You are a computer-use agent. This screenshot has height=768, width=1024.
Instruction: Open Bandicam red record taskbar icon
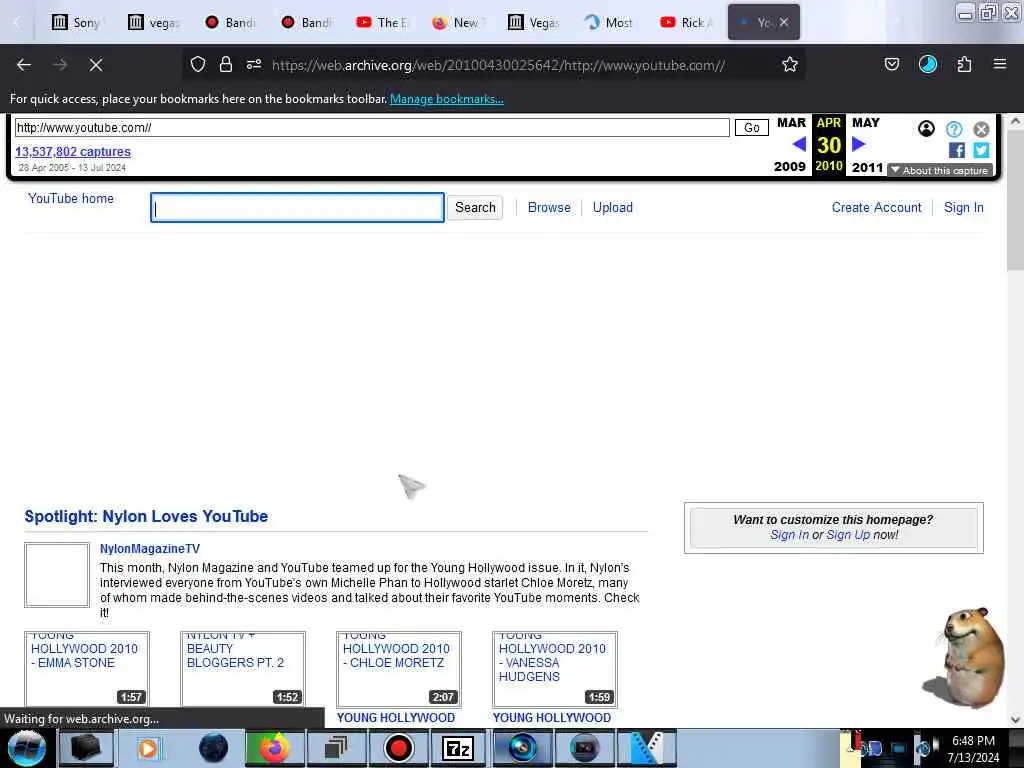[x=398, y=748]
